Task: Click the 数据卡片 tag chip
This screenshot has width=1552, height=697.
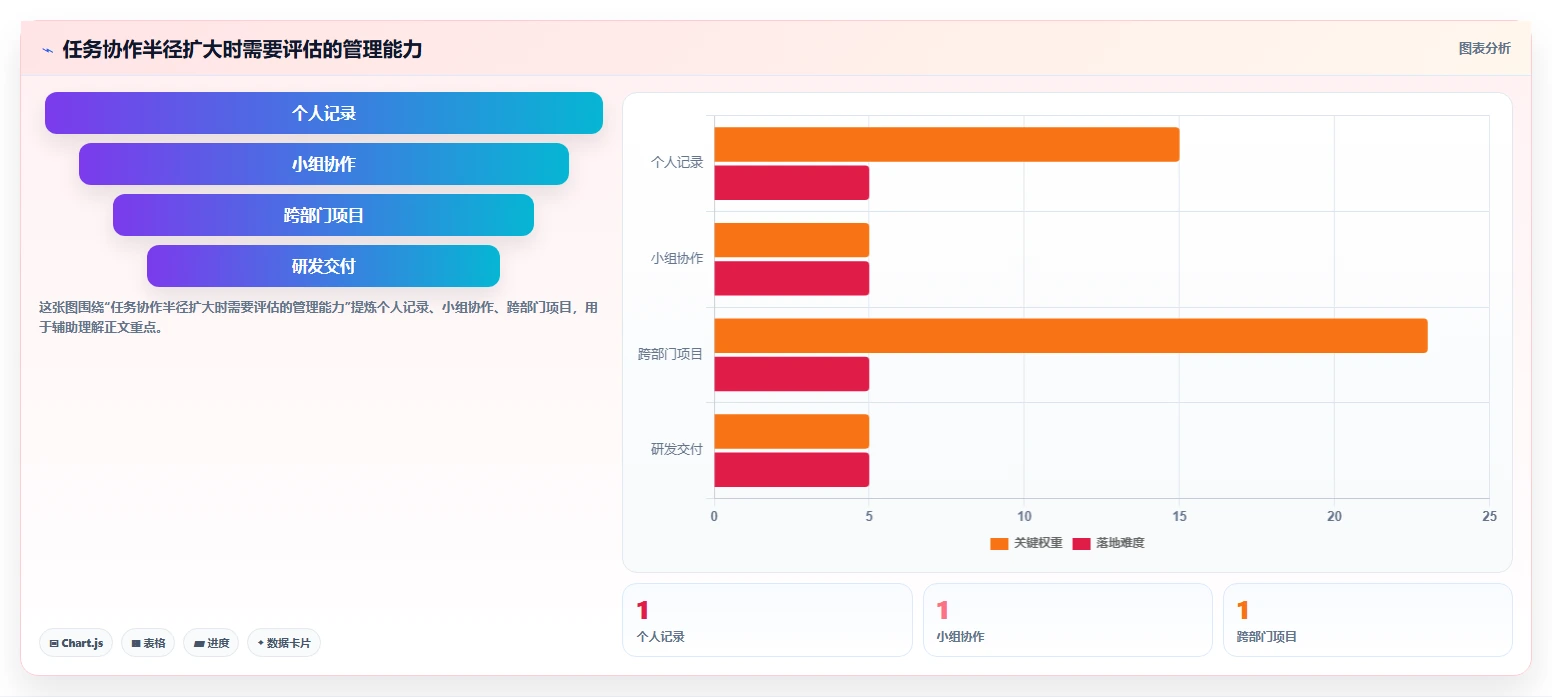Action: [x=284, y=643]
